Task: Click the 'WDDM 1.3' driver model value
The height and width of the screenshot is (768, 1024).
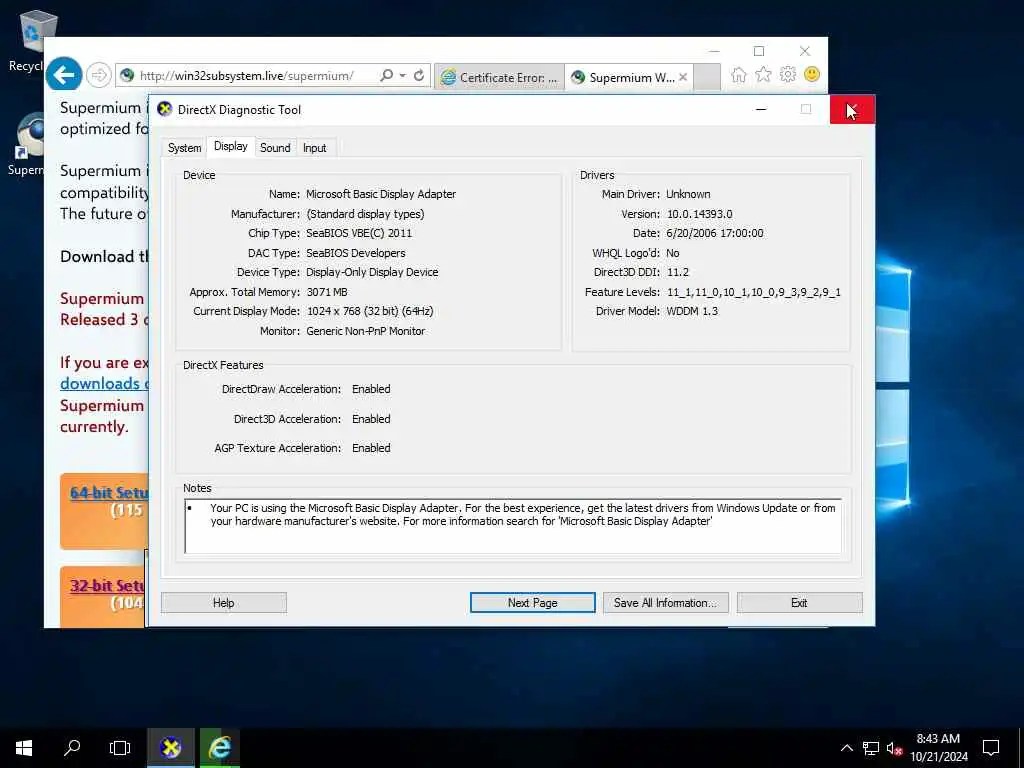Action: (692, 311)
